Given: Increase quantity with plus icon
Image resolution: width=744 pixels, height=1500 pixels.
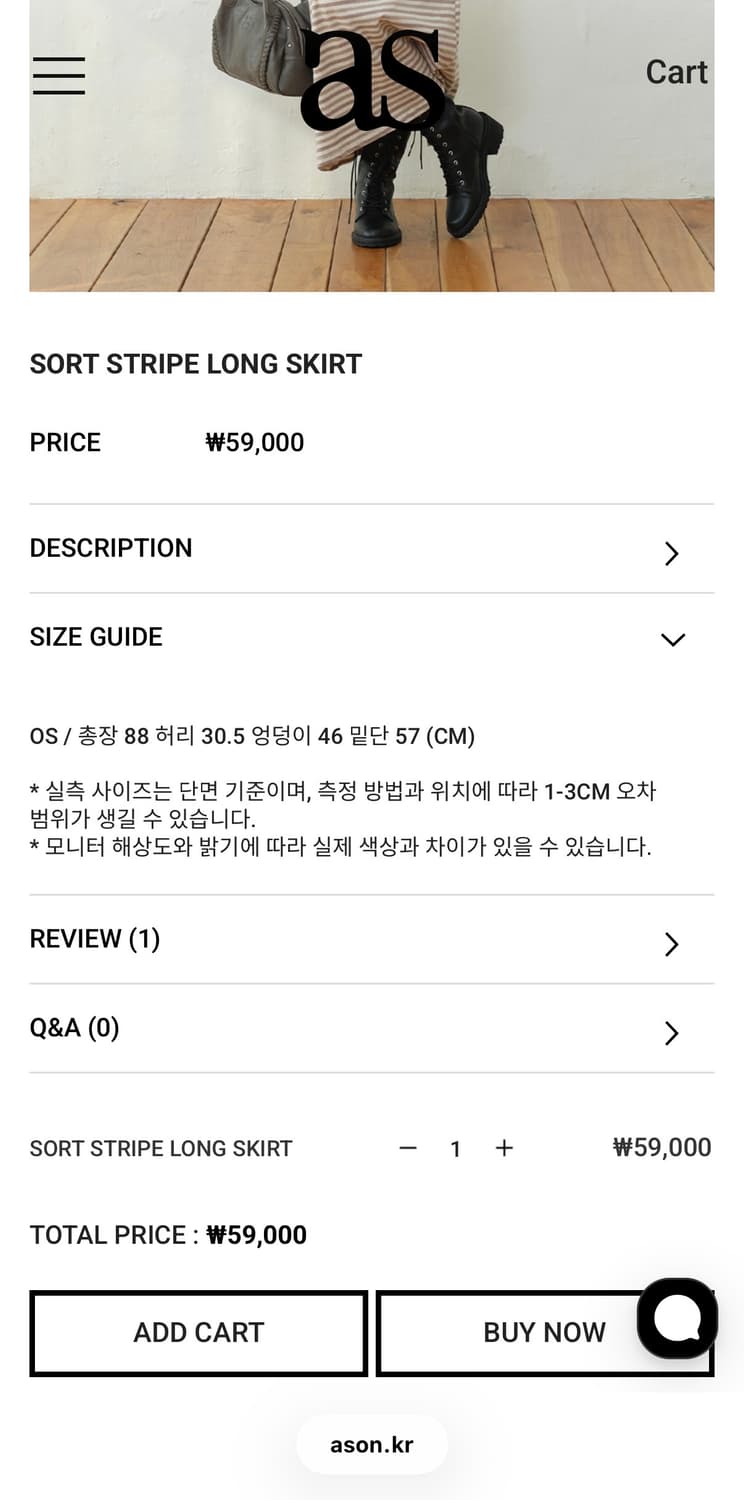Looking at the screenshot, I should tap(504, 1148).
